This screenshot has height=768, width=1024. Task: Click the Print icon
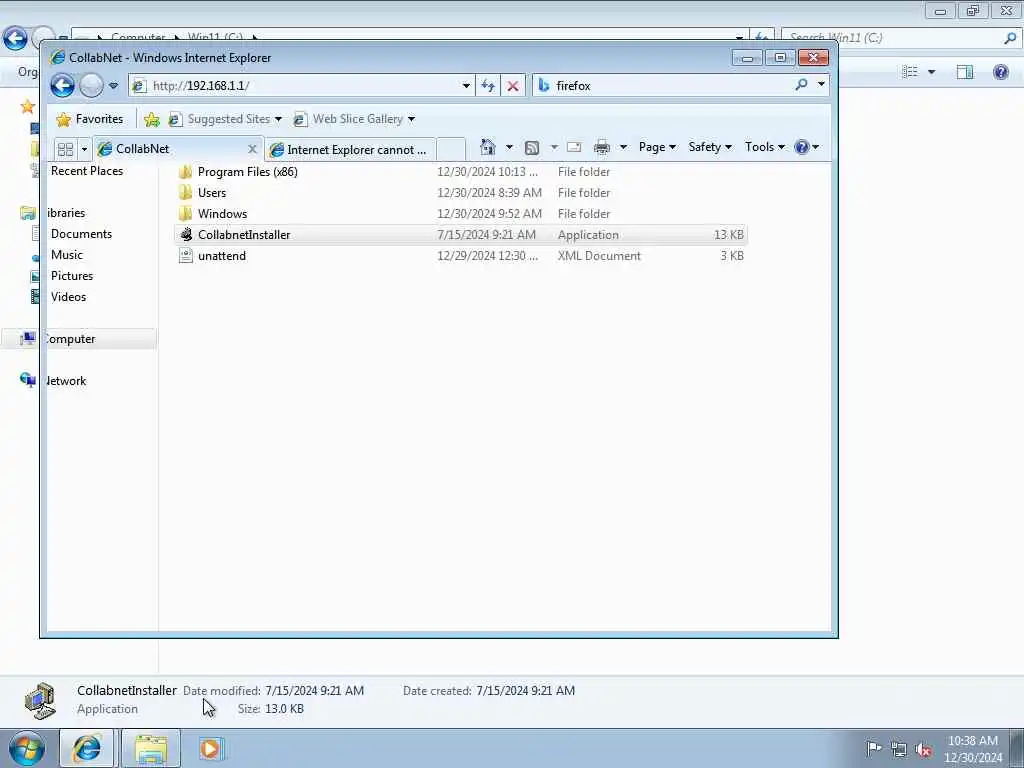pos(601,148)
